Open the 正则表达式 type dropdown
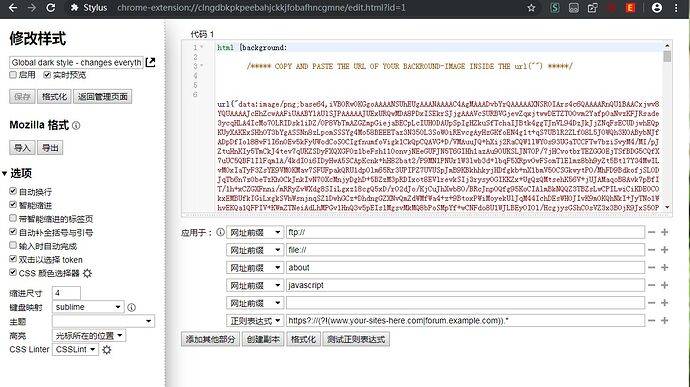Viewport: 690px width, 387px height. click(x=255, y=321)
